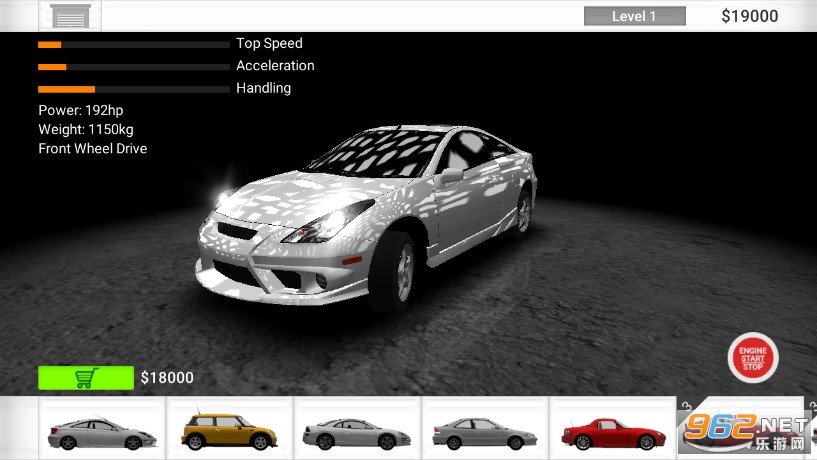The height and width of the screenshot is (460, 817).
Task: Click the $19000 cash balance
Action: tap(749, 16)
